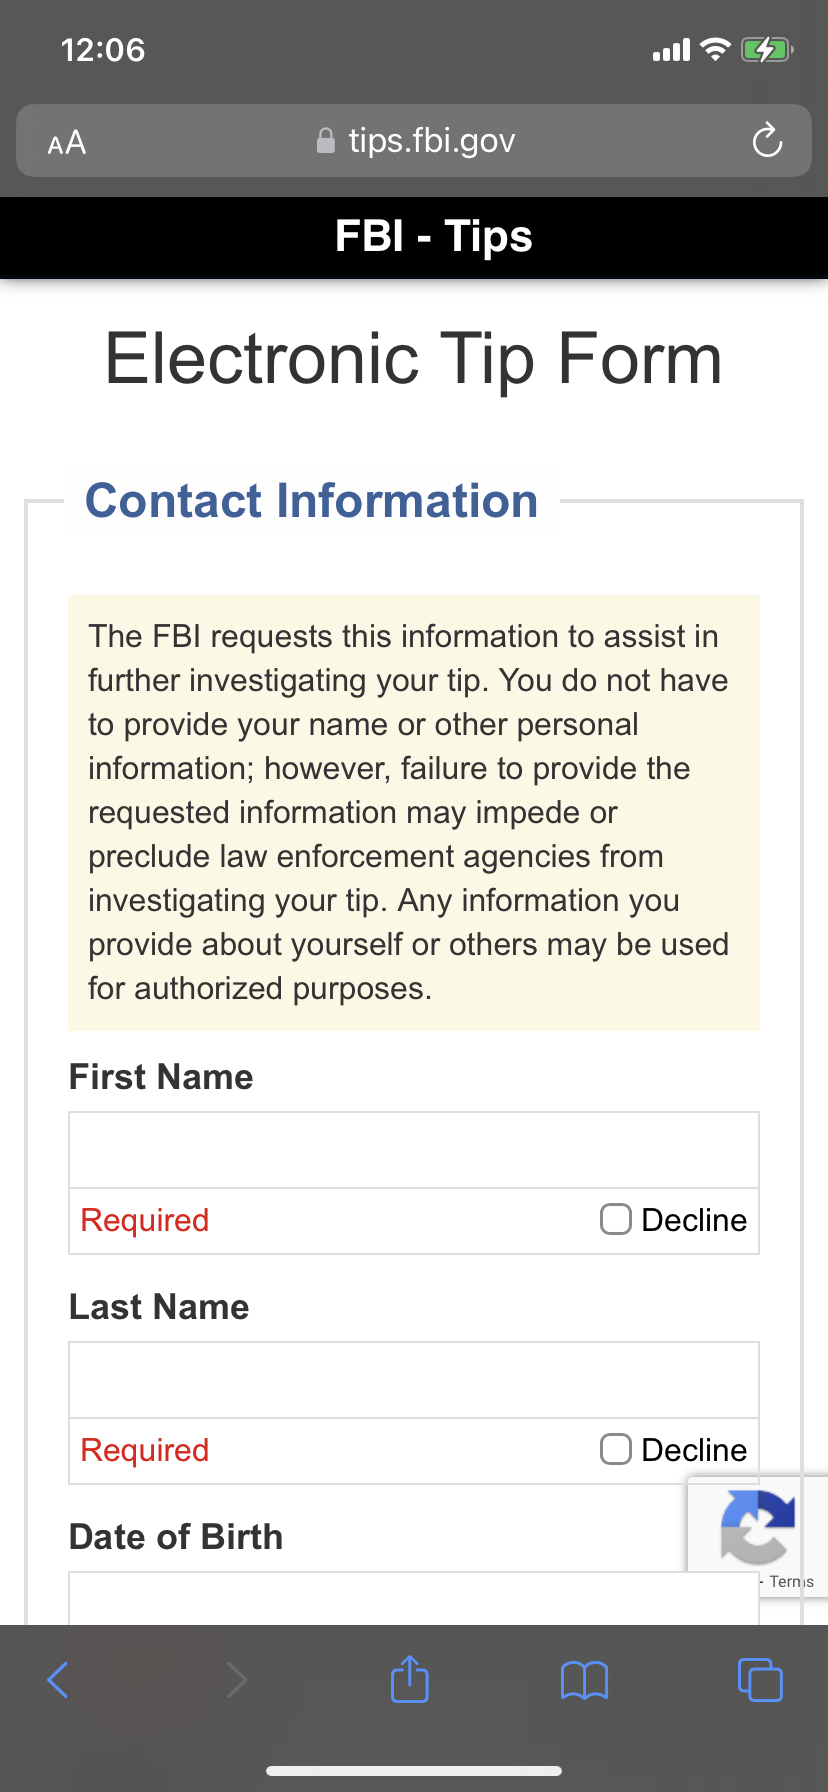Focus the Last Name text field
828x1792 pixels.
414,1380
